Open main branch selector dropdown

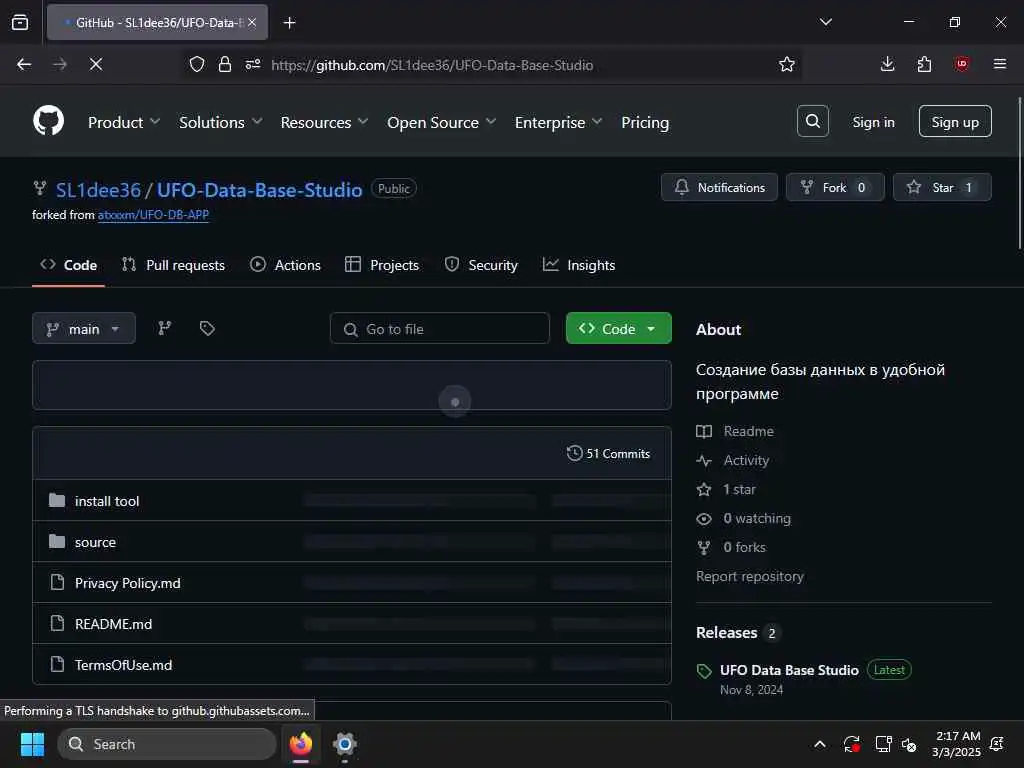[84, 328]
